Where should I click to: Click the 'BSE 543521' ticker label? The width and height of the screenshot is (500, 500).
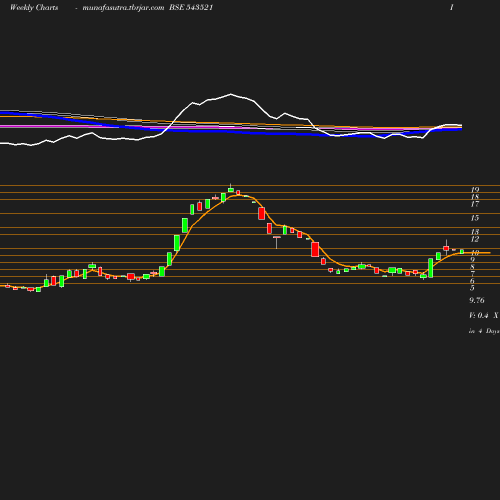[x=191, y=7]
